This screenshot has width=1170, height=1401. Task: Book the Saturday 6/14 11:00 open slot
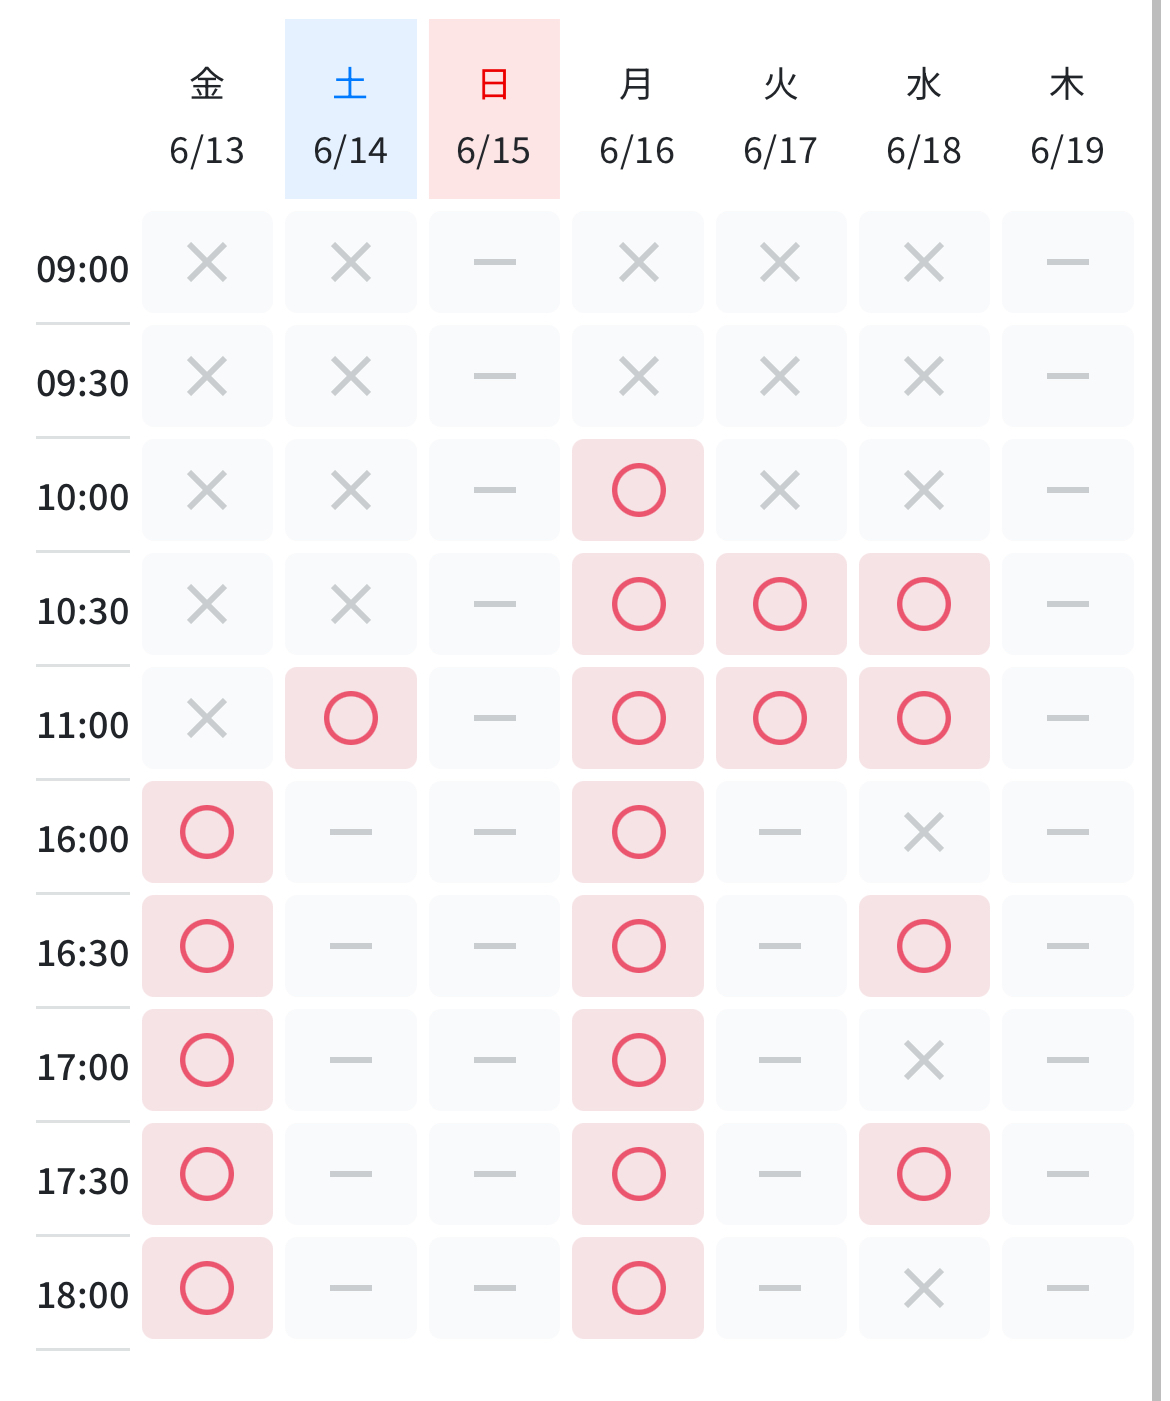click(351, 718)
